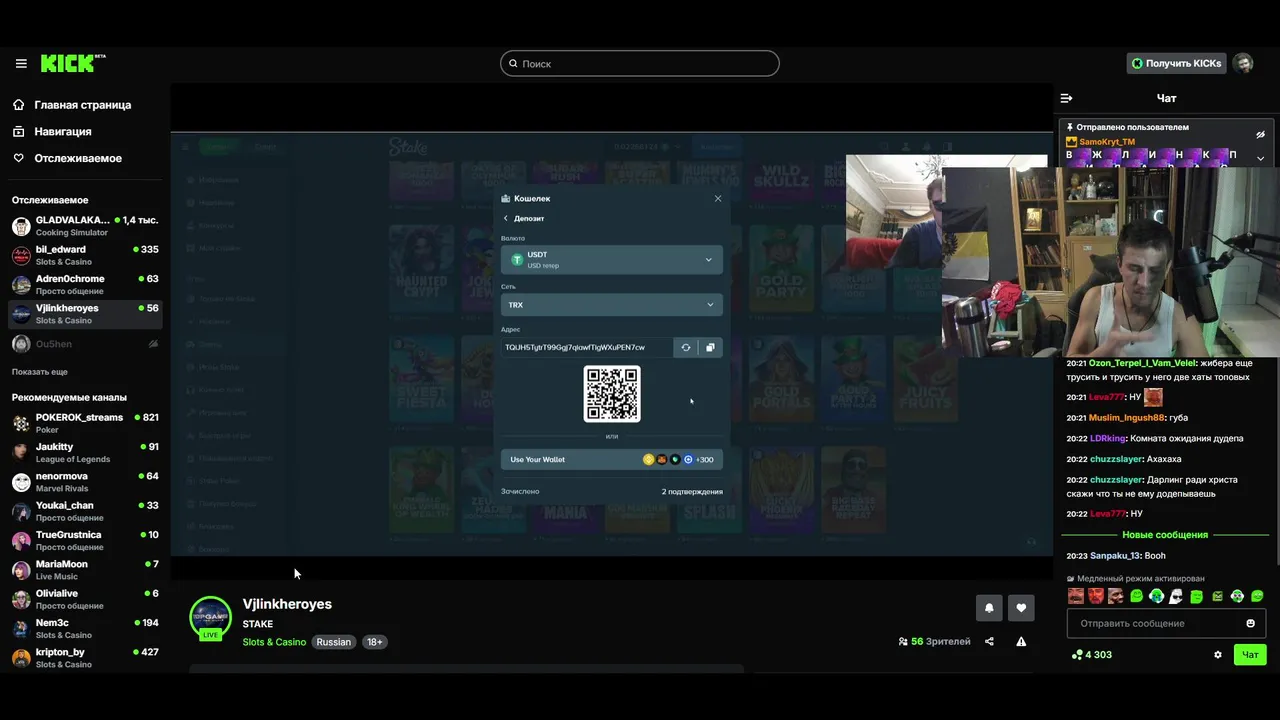Click the refresh address icon in stream
Viewport: 1280px width, 720px height.
[686, 348]
